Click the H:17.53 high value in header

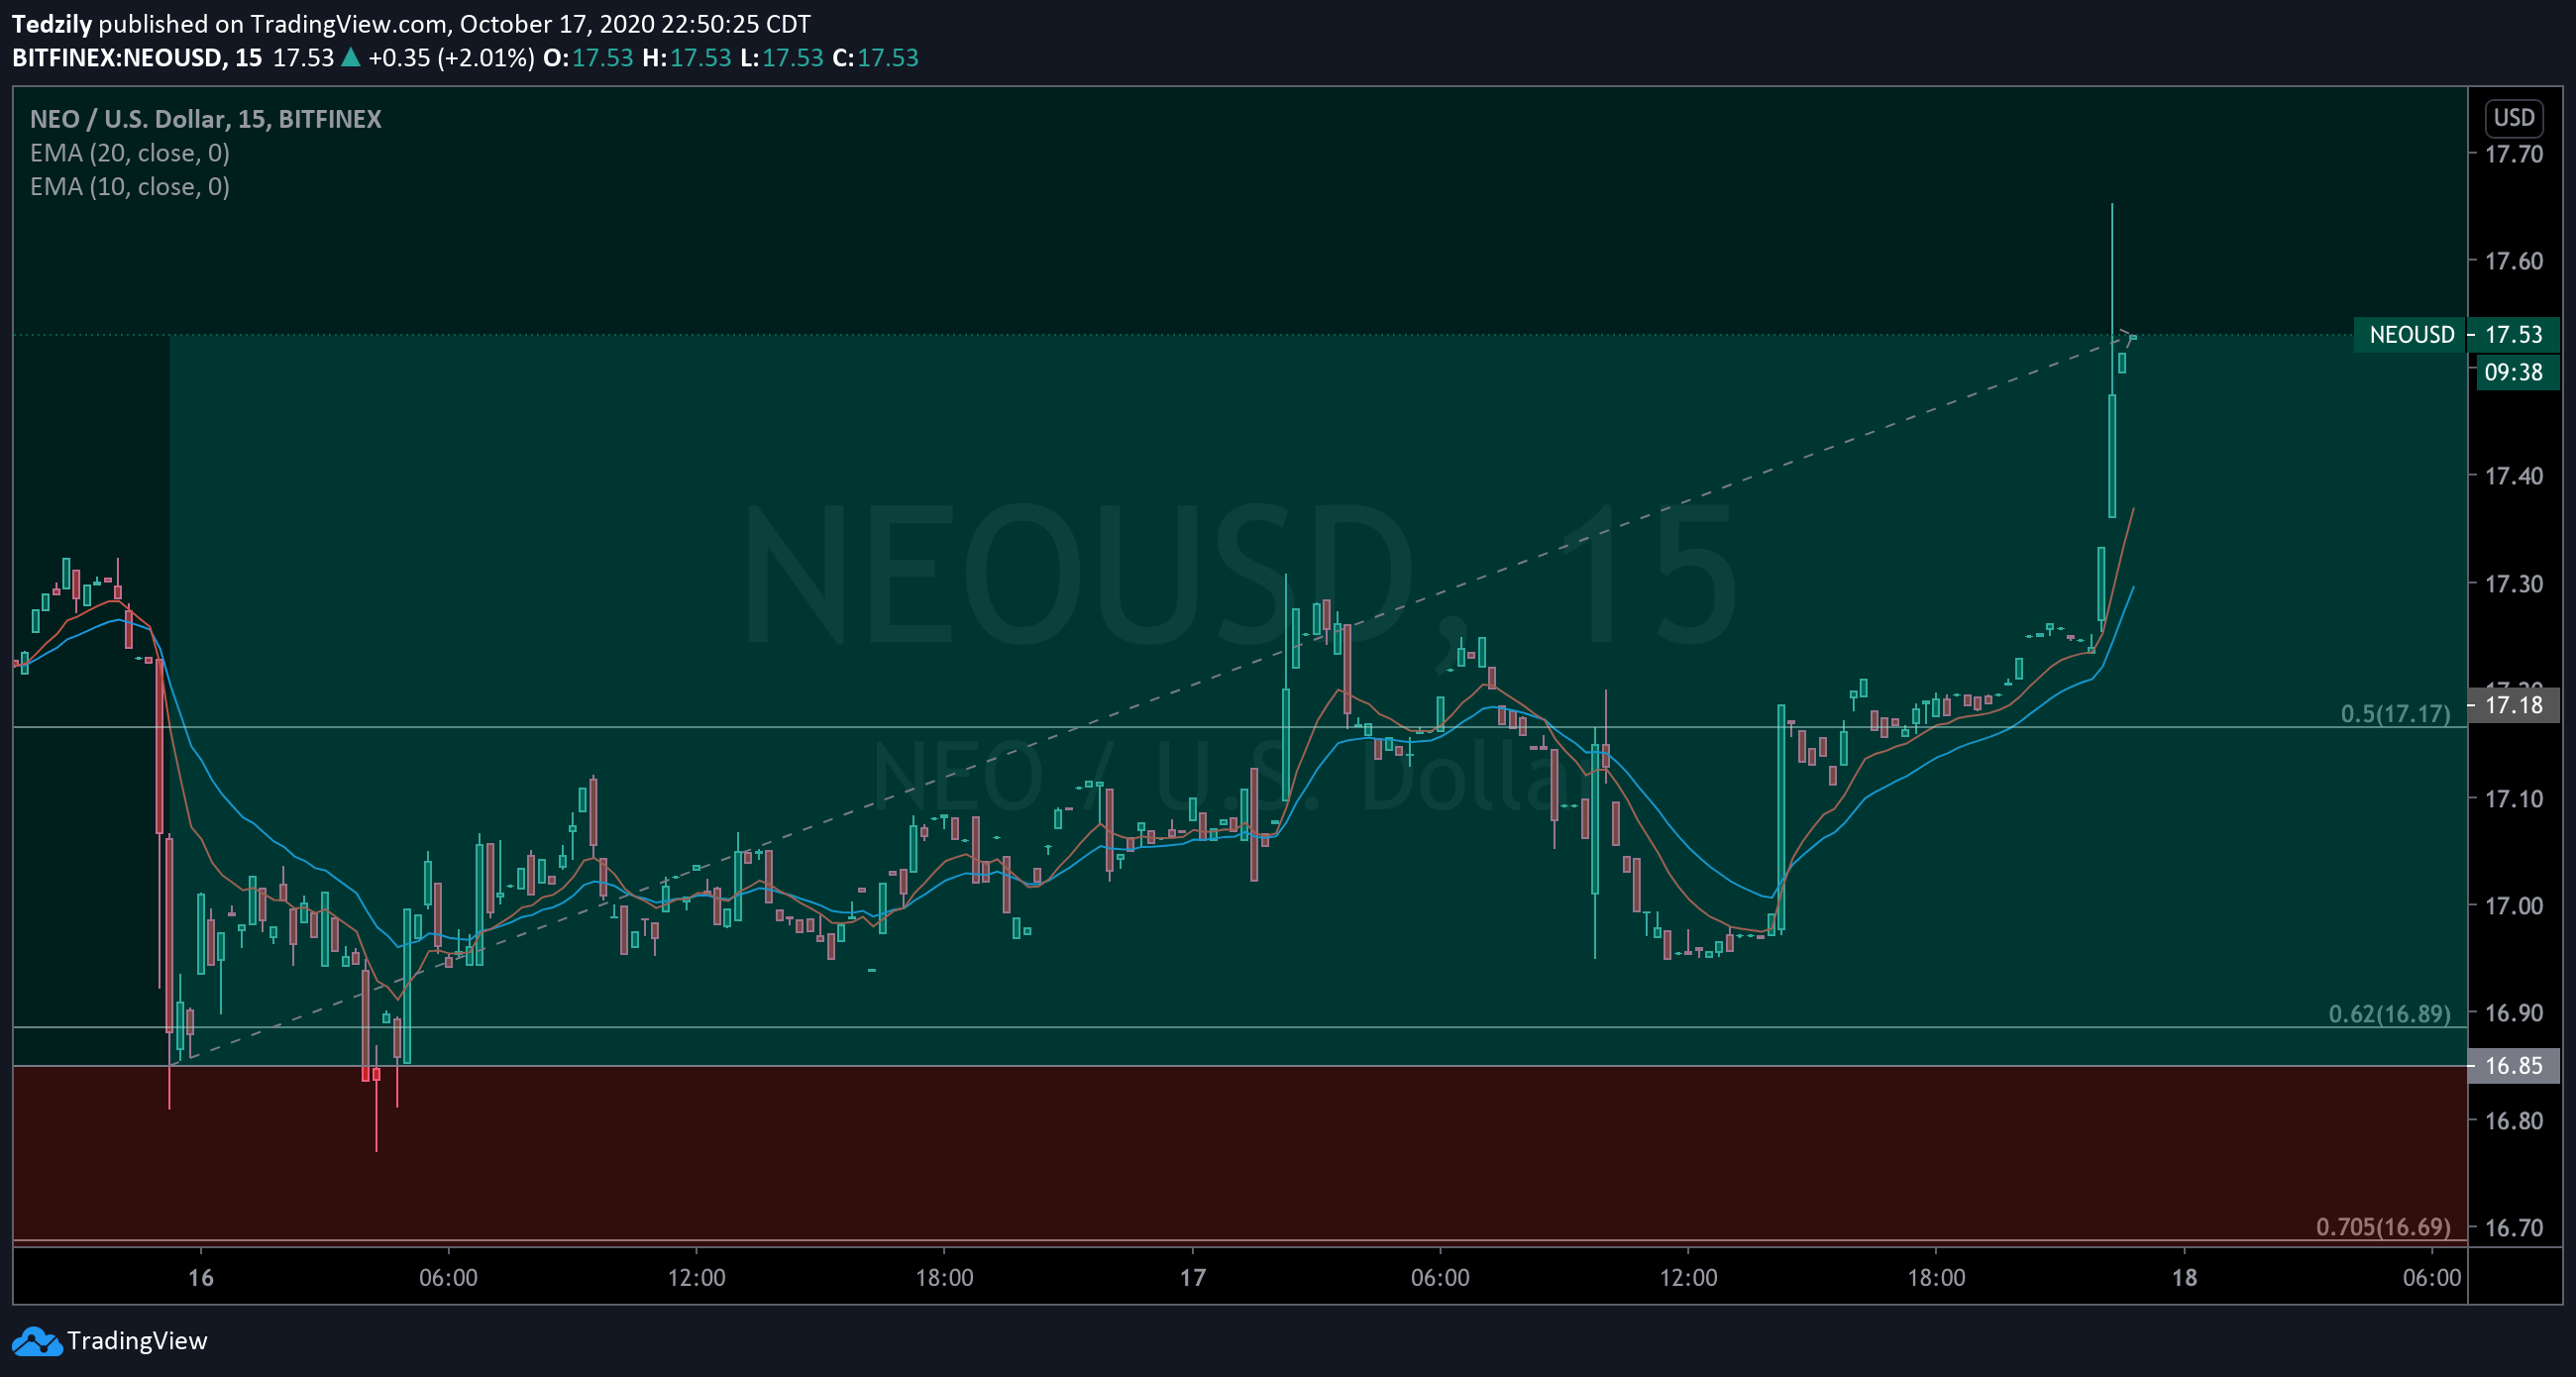pyautogui.click(x=687, y=58)
